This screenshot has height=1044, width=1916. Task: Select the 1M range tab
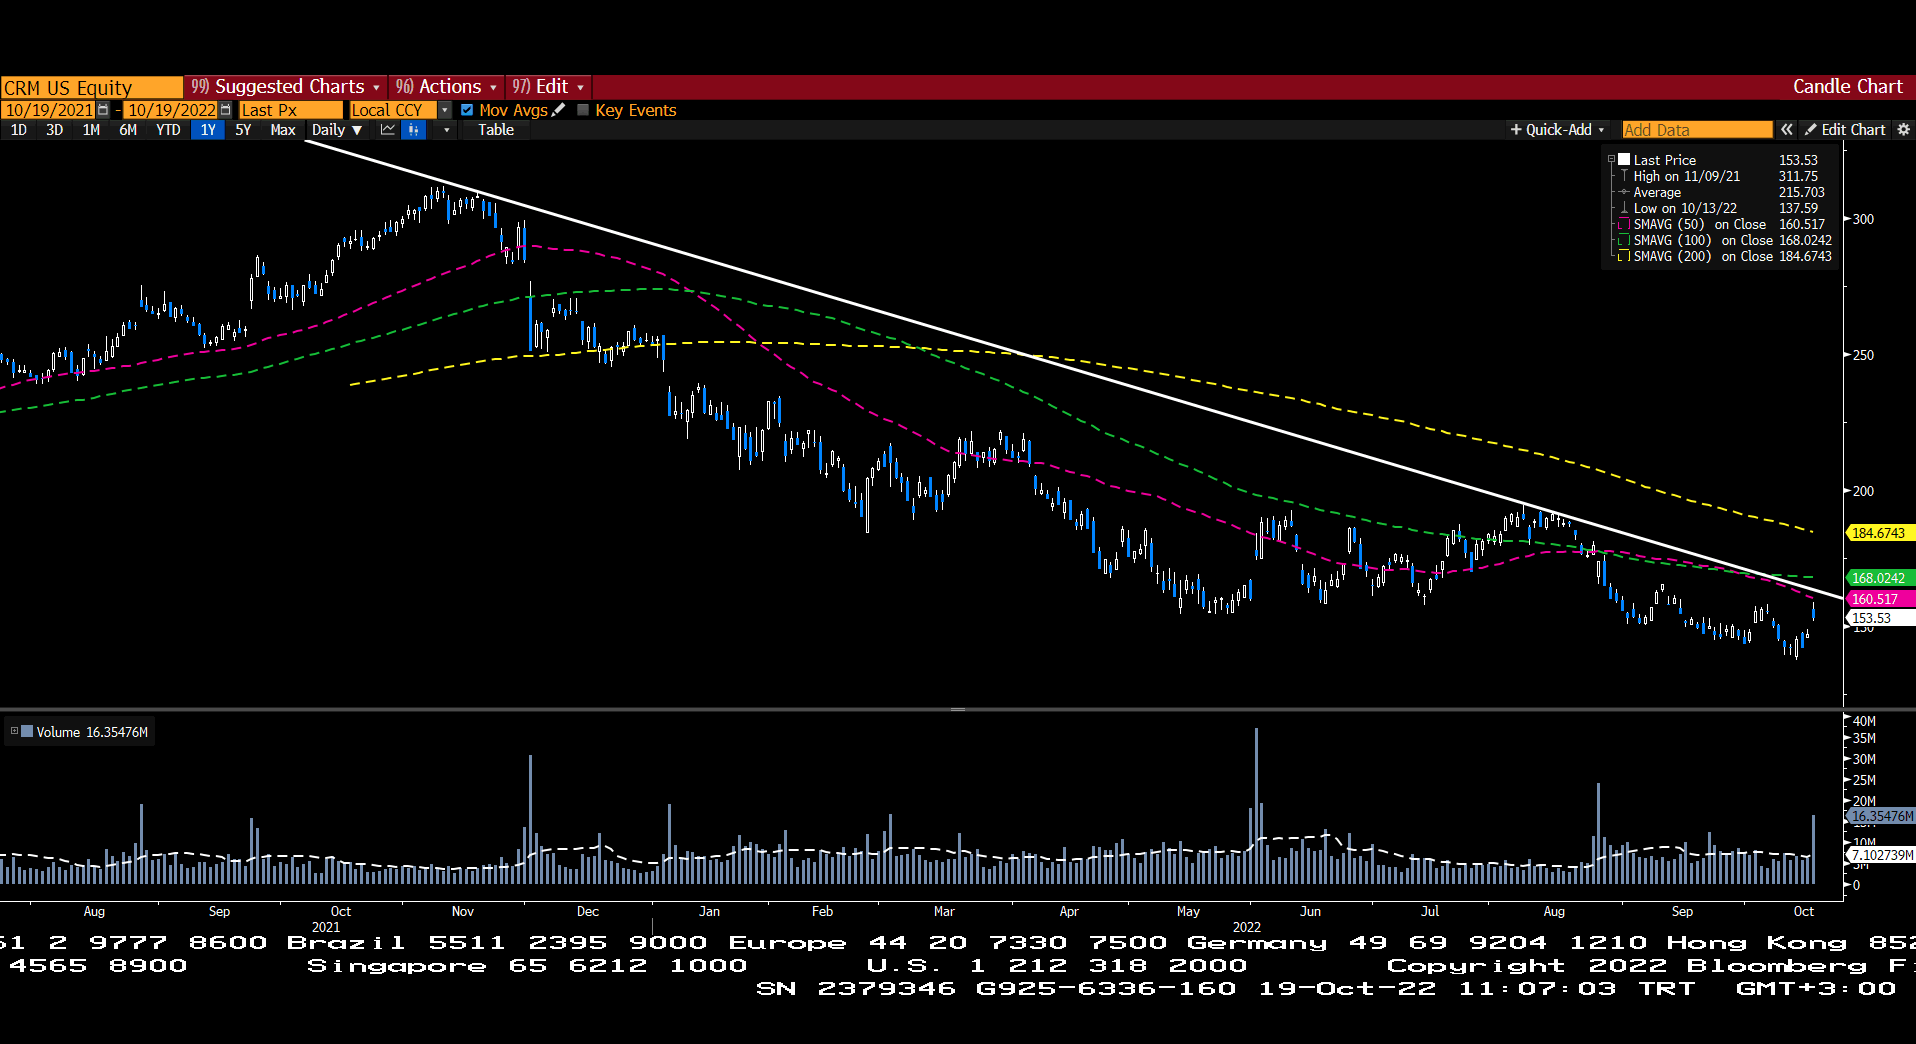point(91,130)
